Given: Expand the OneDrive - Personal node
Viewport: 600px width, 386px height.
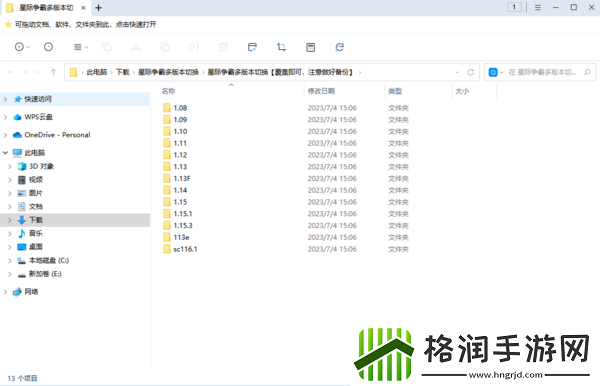Looking at the screenshot, I should pos(5,135).
